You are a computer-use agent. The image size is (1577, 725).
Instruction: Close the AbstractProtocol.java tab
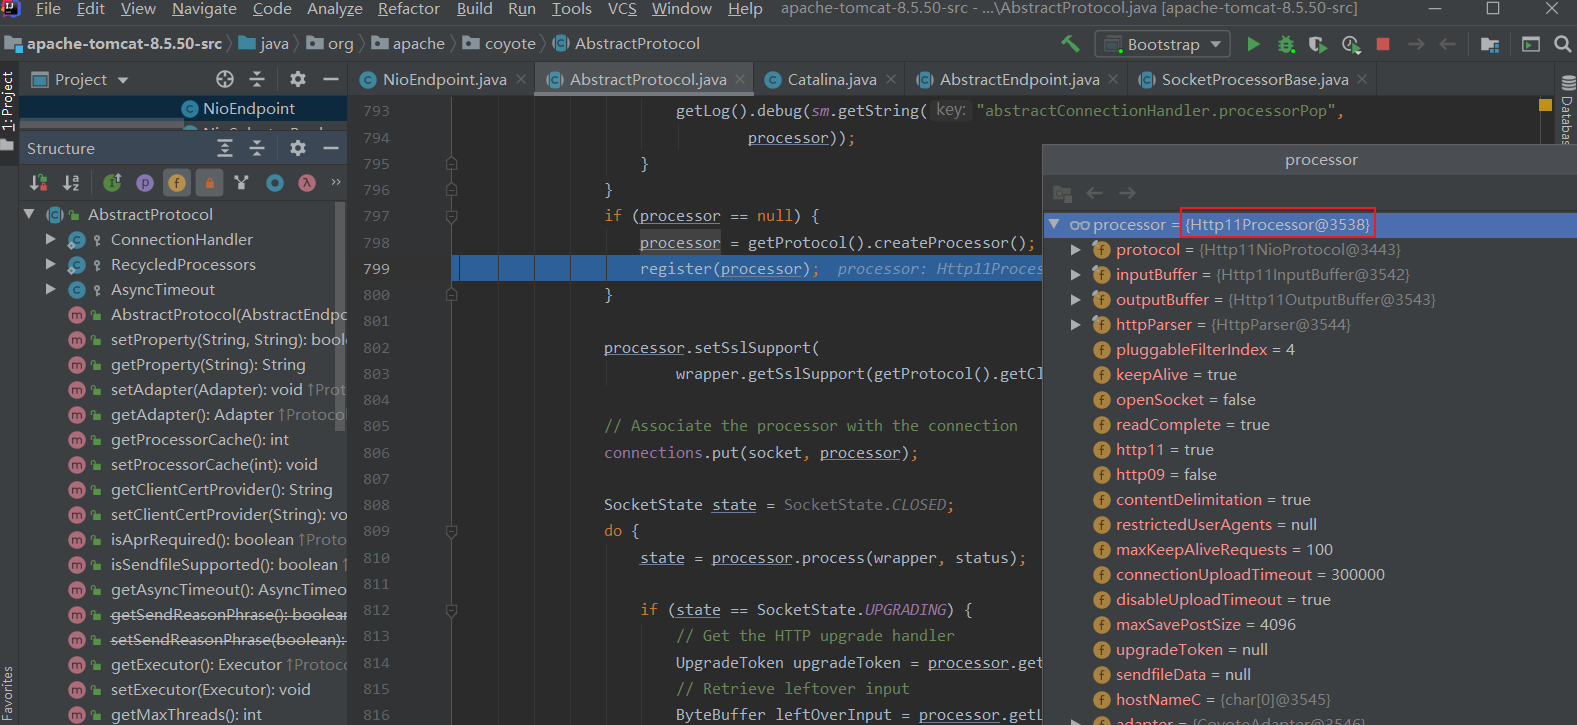(740, 79)
